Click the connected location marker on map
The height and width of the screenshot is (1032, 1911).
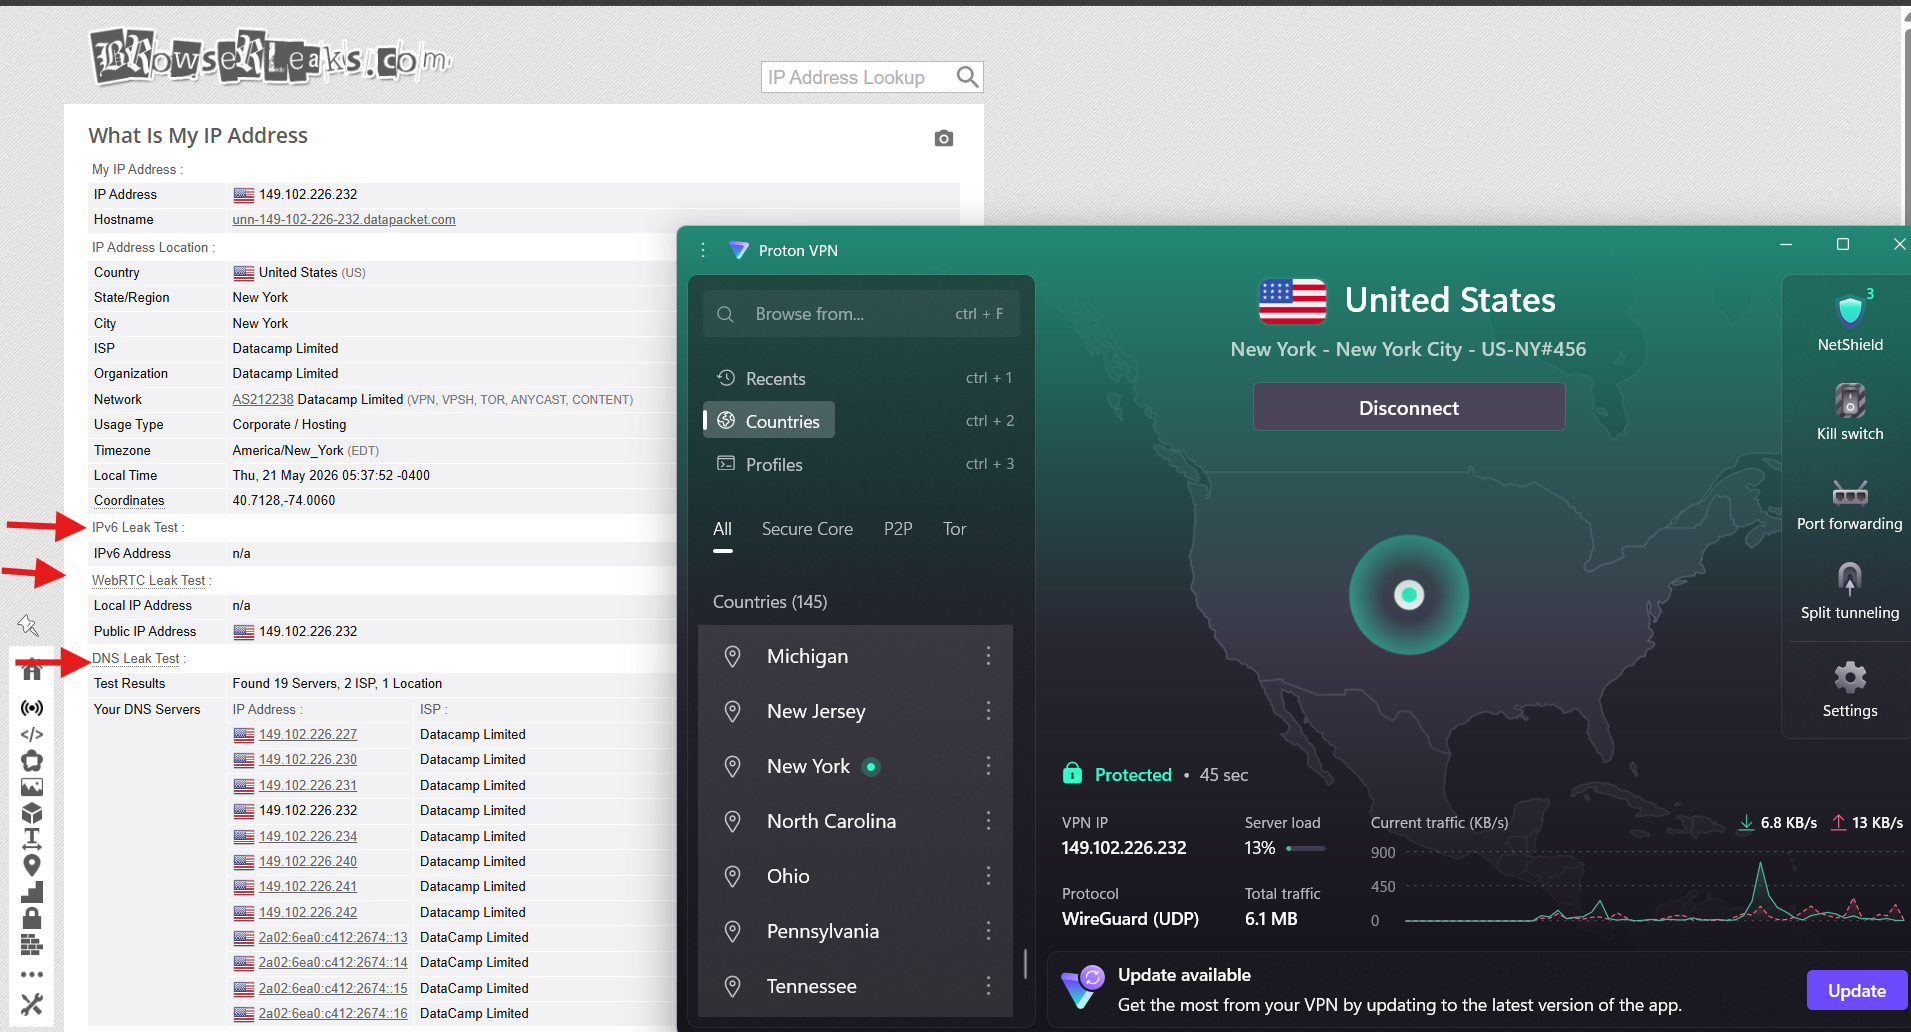[1408, 595]
